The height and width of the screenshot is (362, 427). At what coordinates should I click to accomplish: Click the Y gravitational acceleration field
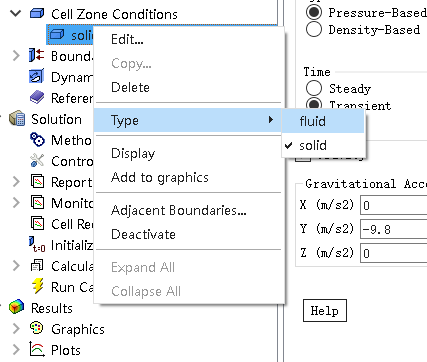click(393, 229)
